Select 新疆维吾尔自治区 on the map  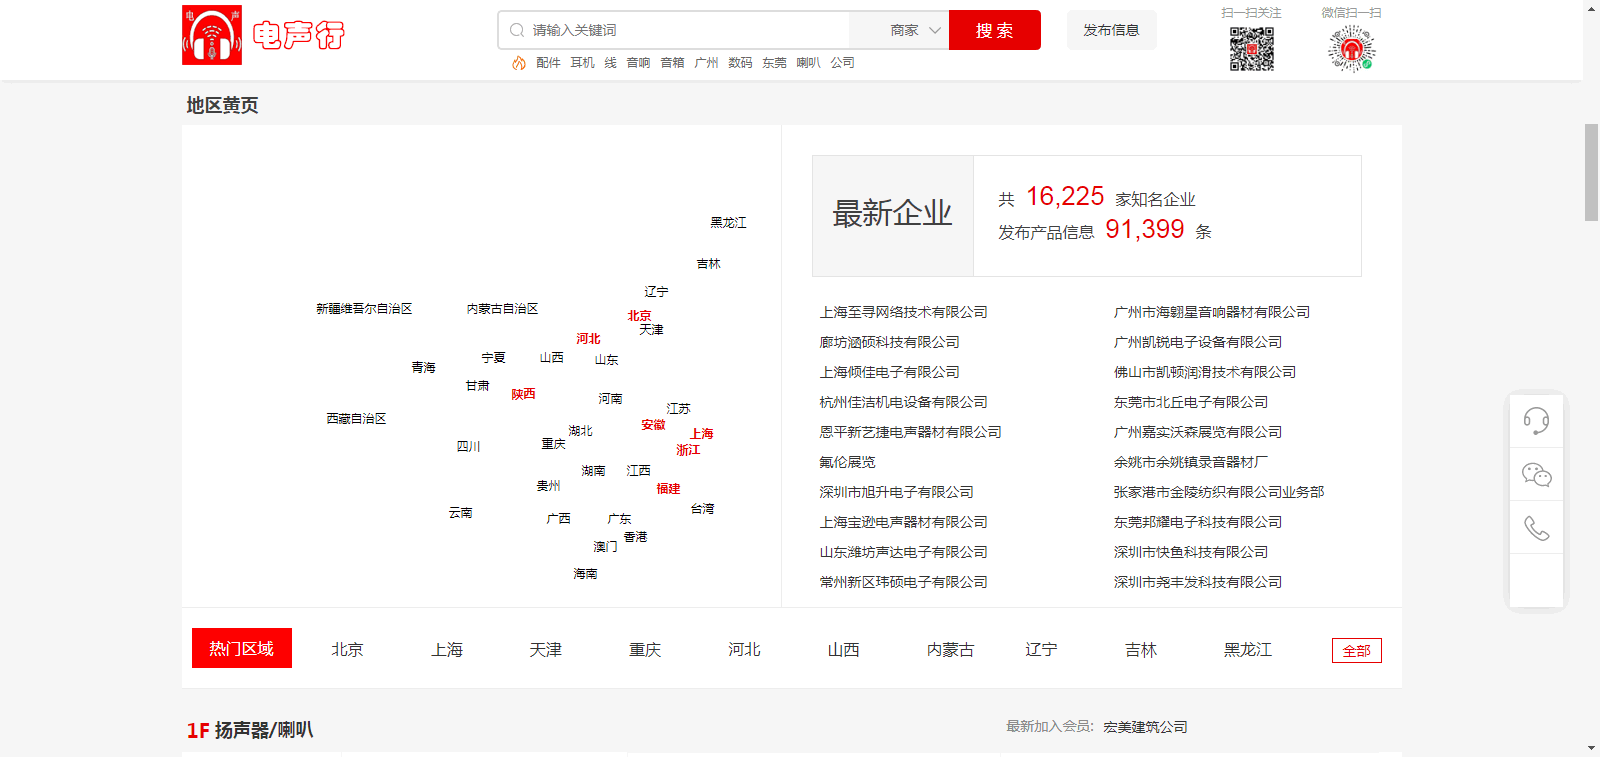[x=364, y=309]
